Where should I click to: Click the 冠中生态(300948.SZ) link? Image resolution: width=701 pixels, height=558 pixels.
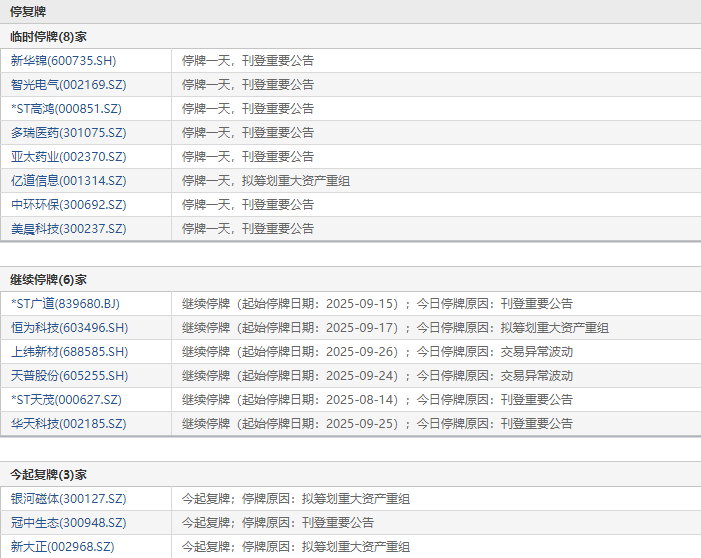[x=68, y=523]
